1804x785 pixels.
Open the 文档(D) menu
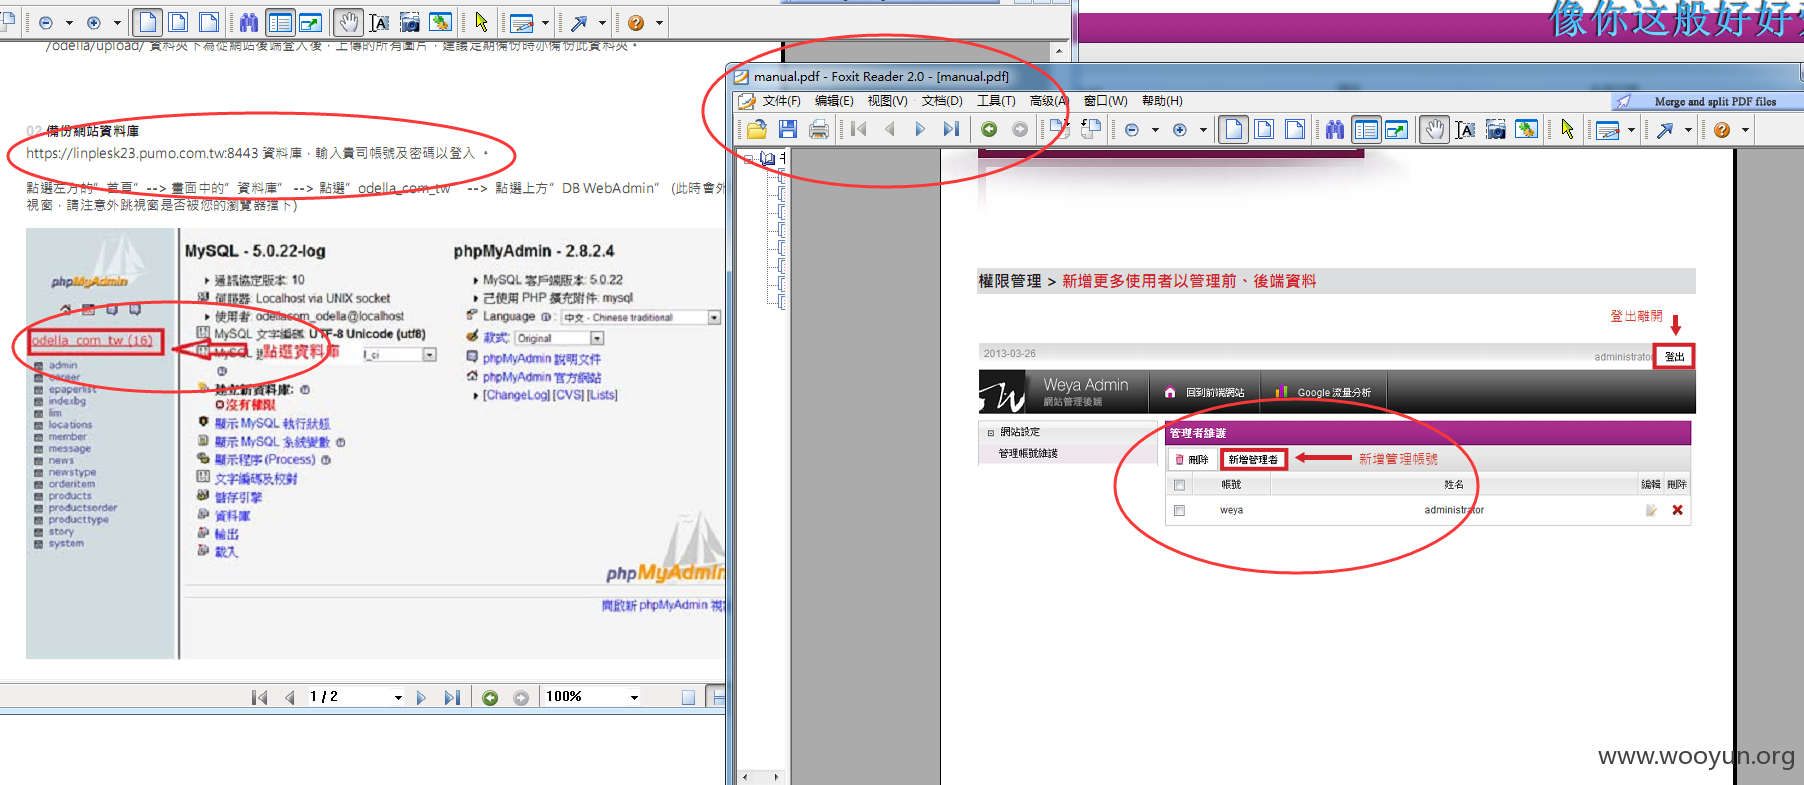pyautogui.click(x=942, y=101)
